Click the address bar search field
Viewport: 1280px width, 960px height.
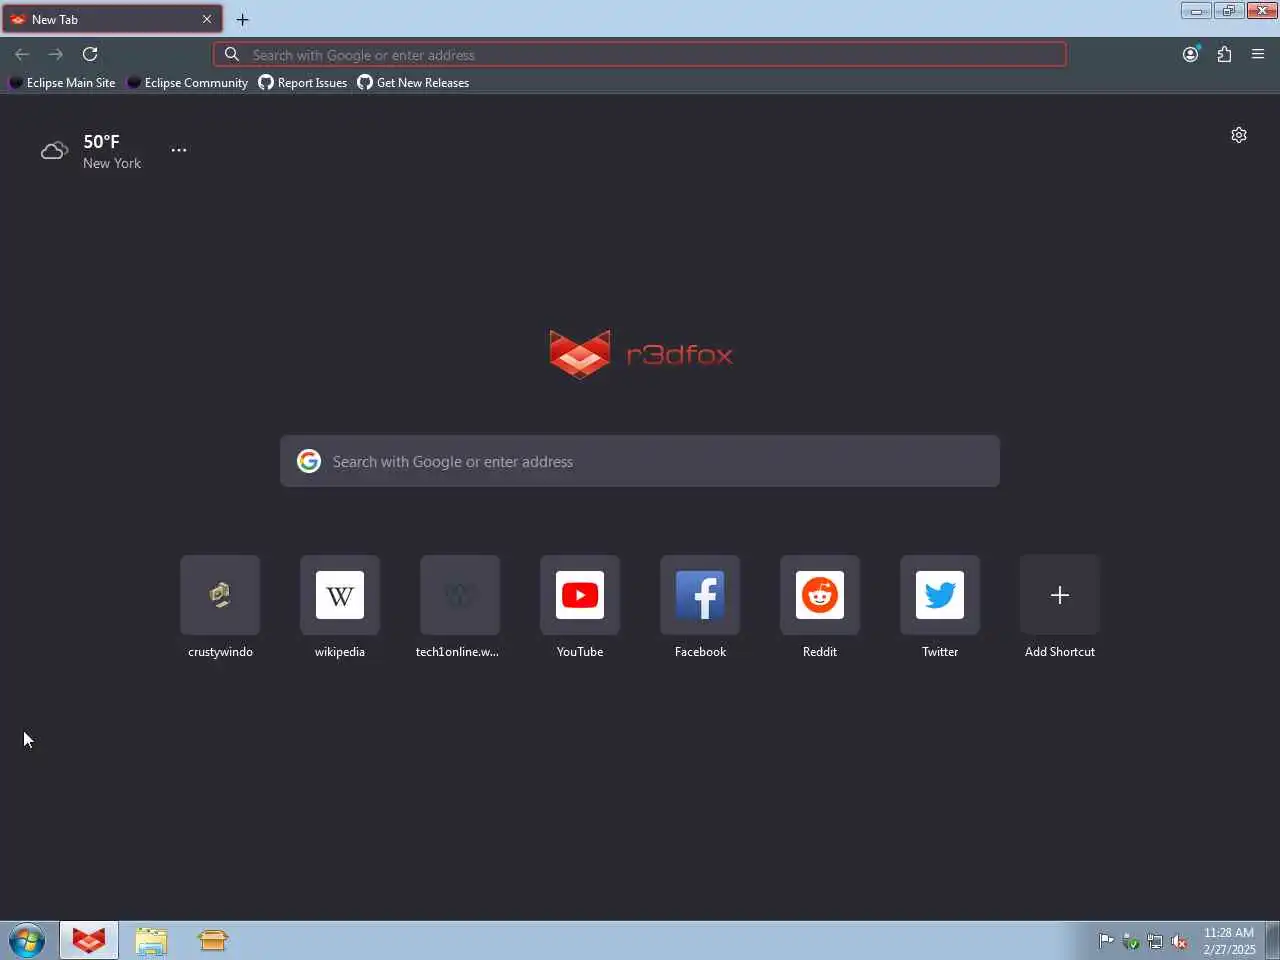pyautogui.click(x=640, y=55)
